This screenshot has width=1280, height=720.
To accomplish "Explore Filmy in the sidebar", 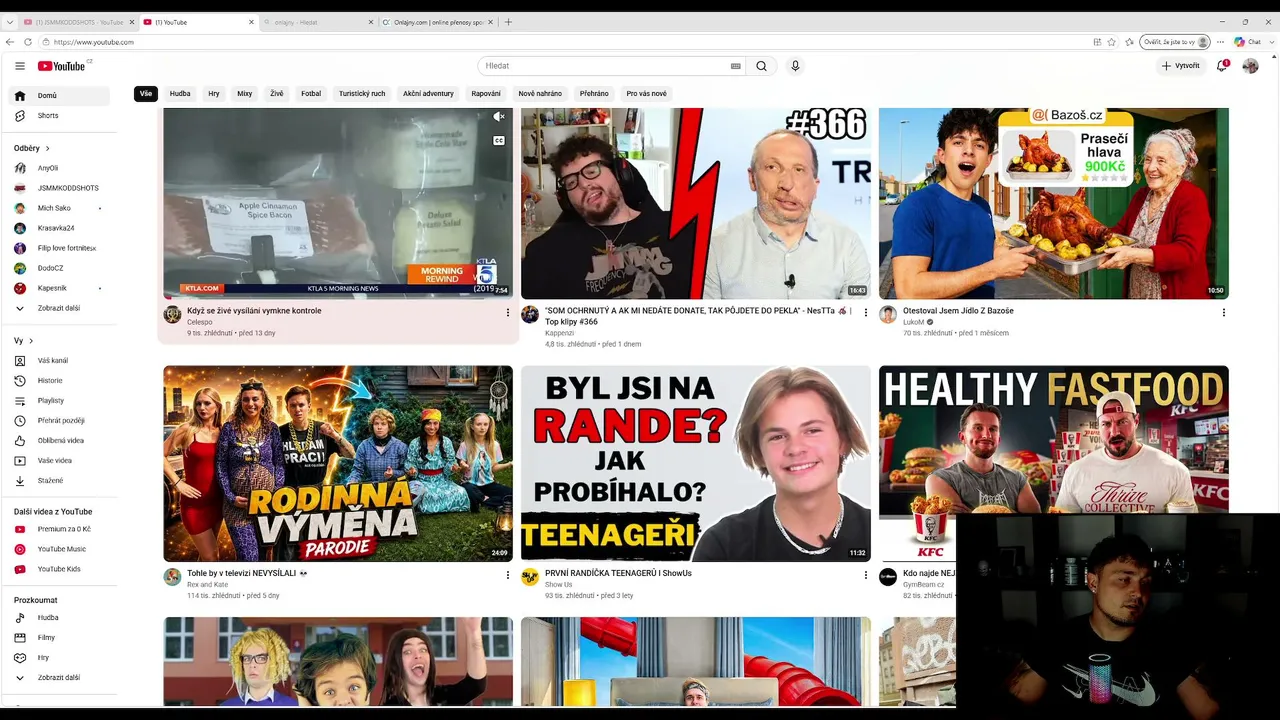I will click(x=59, y=638).
